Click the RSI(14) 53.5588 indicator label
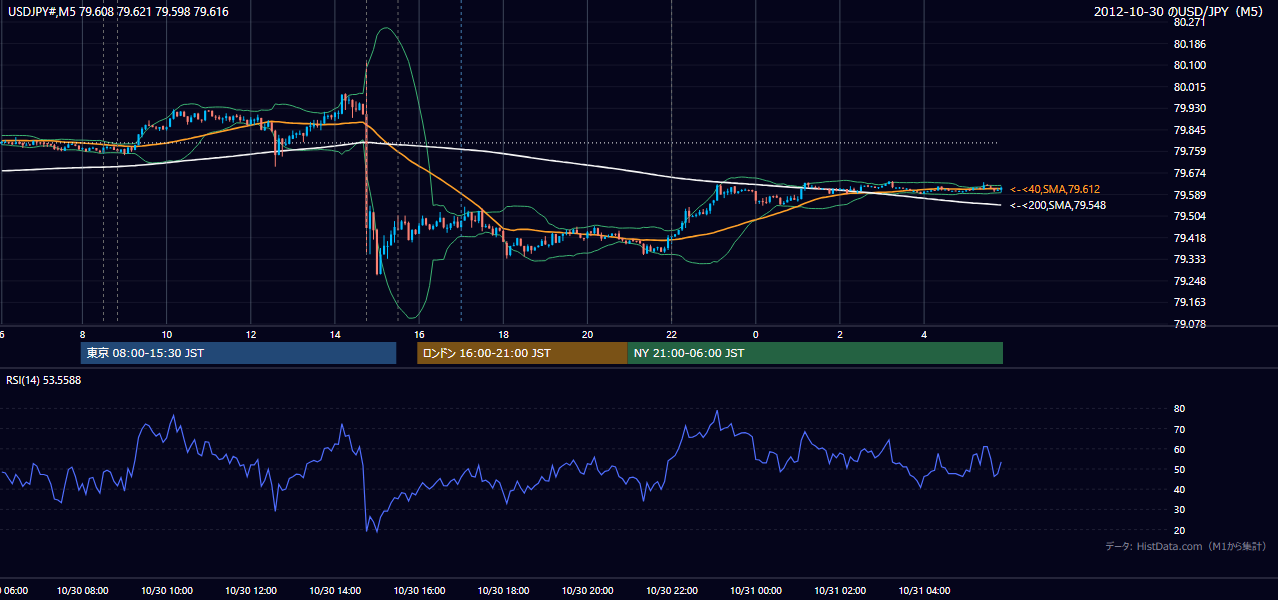Screen dimensions: 1278x600 (x=44, y=380)
